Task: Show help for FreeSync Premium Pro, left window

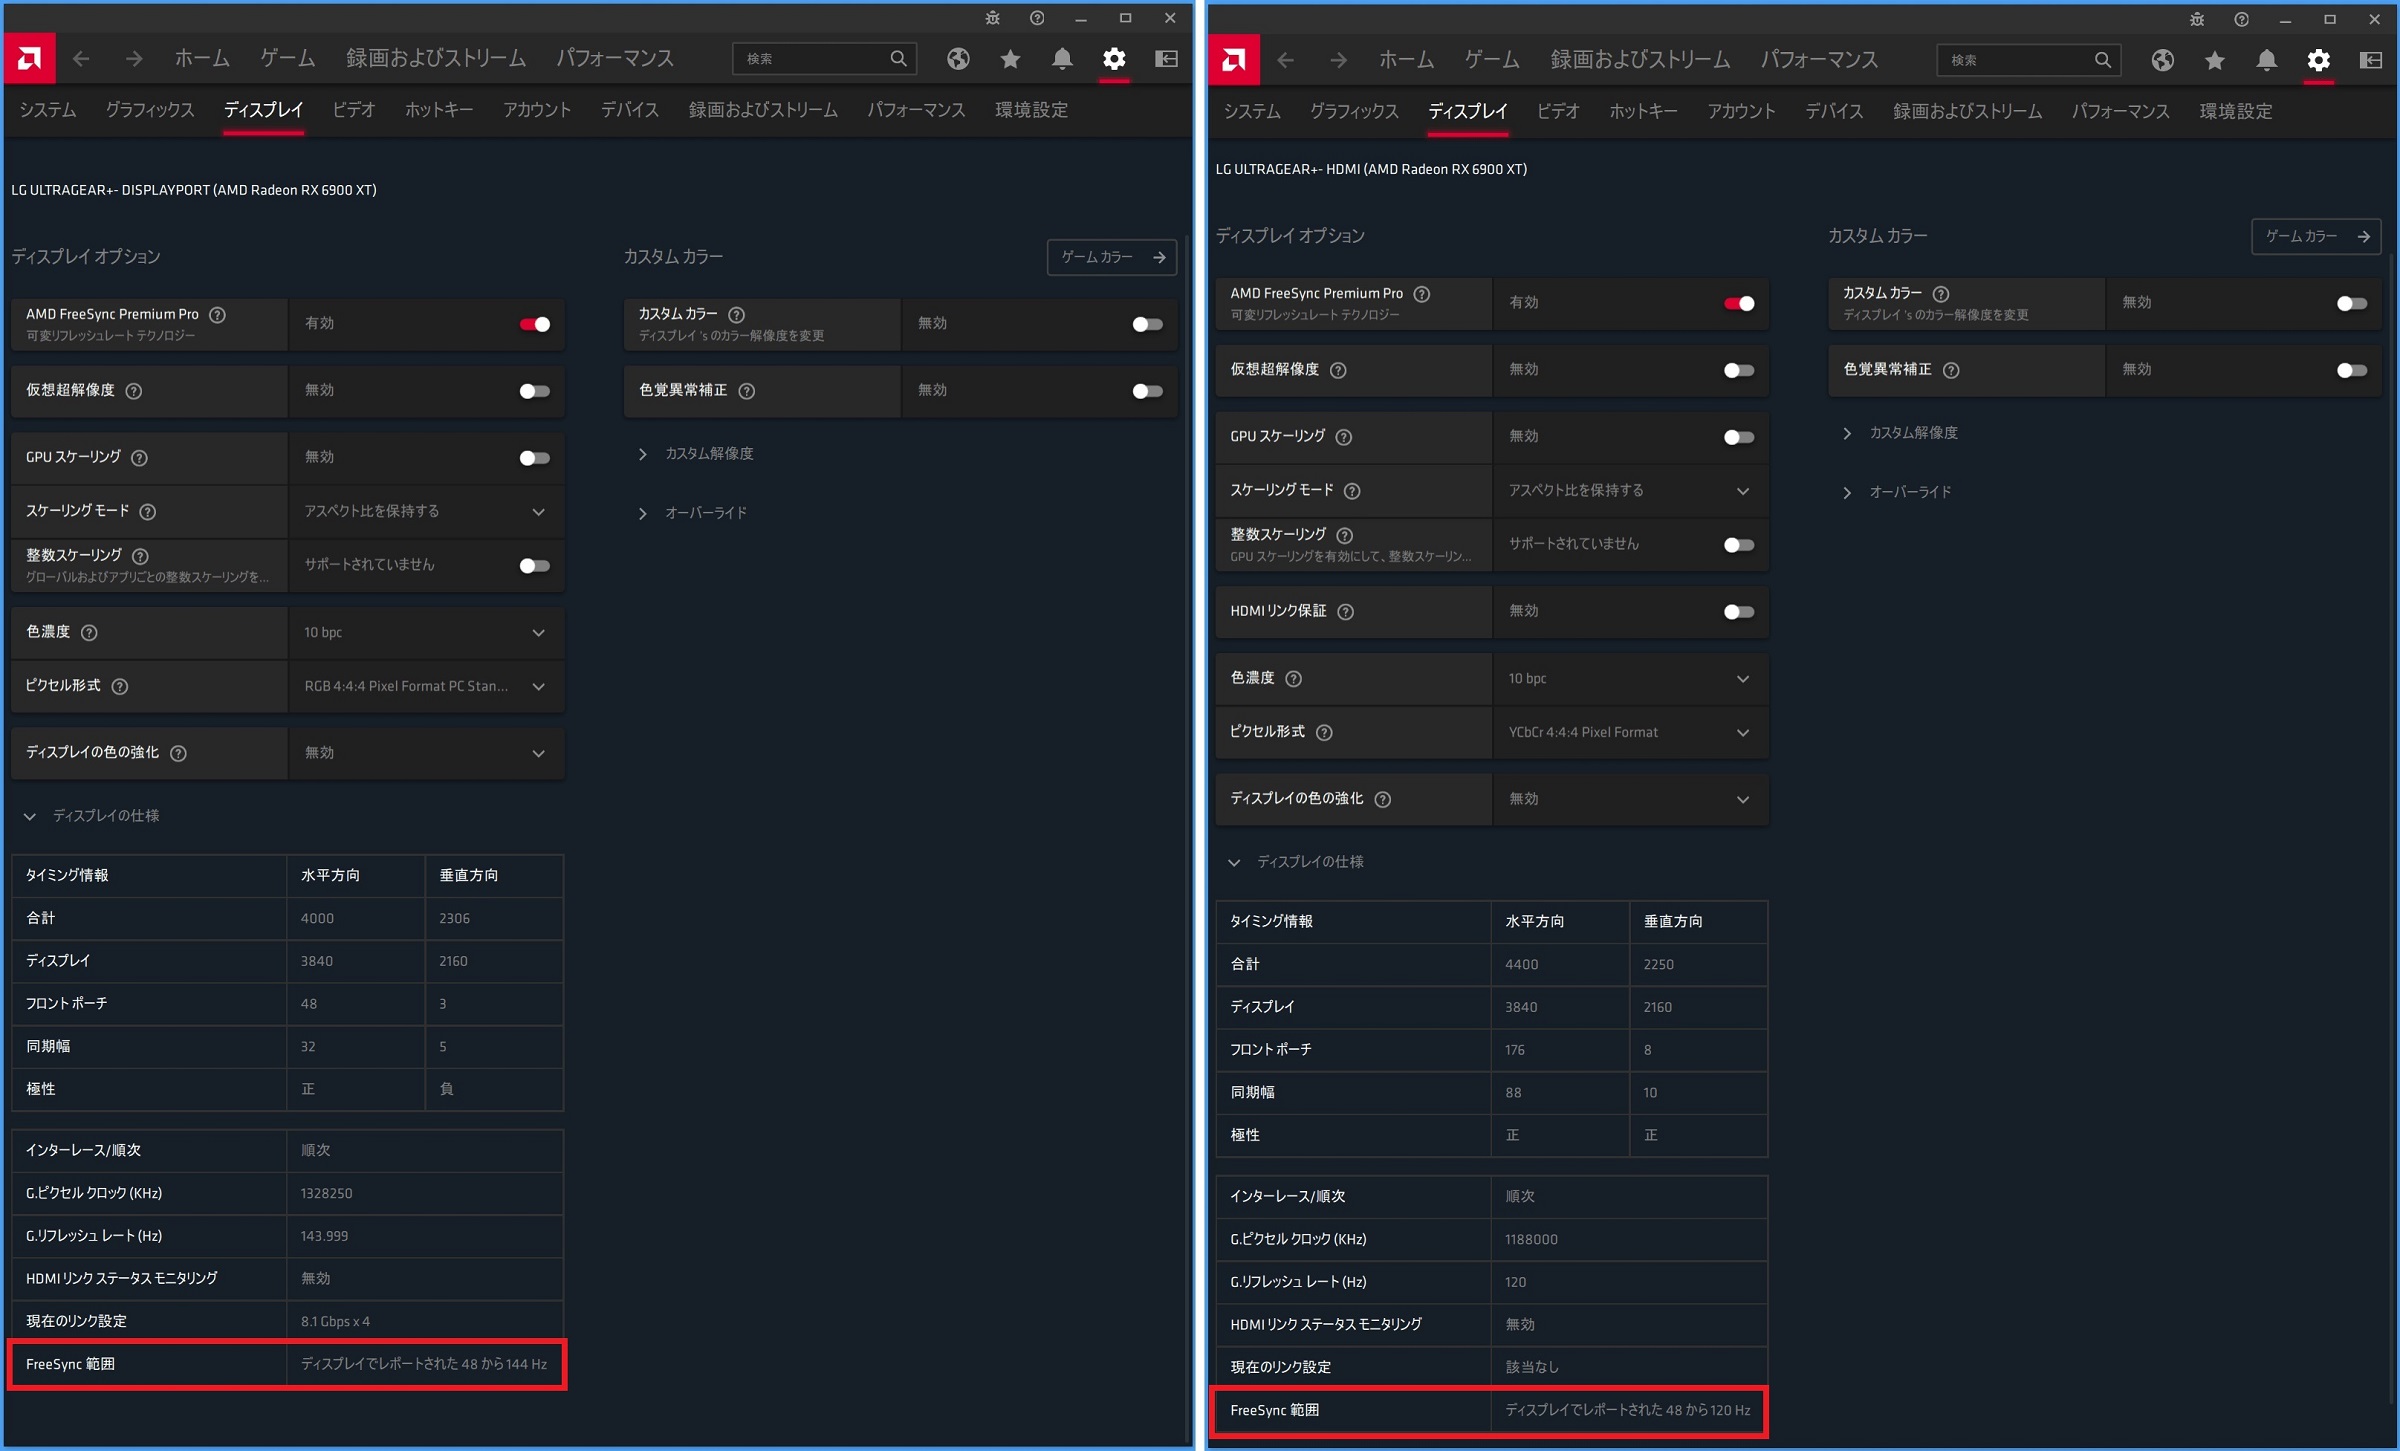Action: point(217,315)
